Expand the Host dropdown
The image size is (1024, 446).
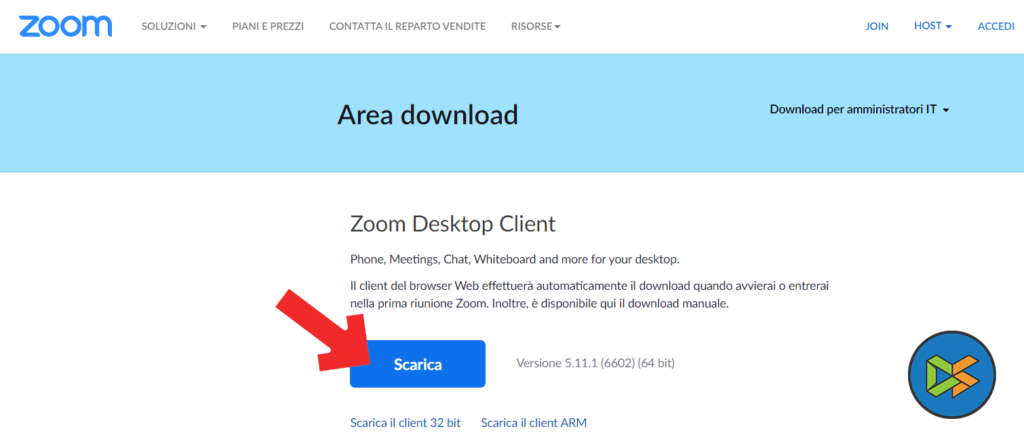point(933,26)
